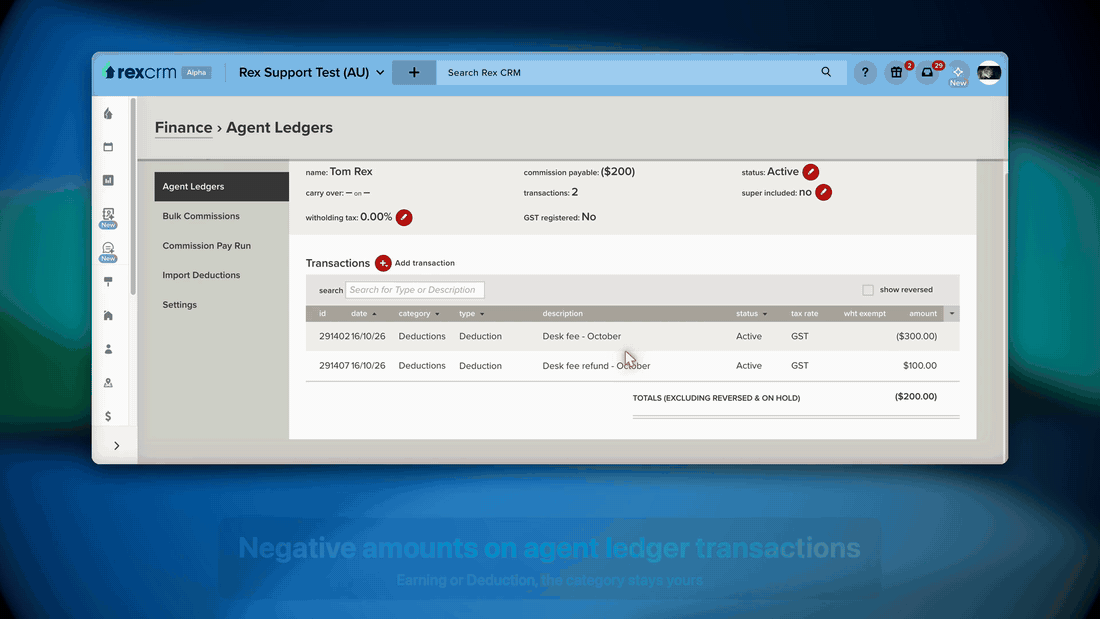Edit the super included pencil icon
The height and width of the screenshot is (619, 1100).
tap(824, 192)
